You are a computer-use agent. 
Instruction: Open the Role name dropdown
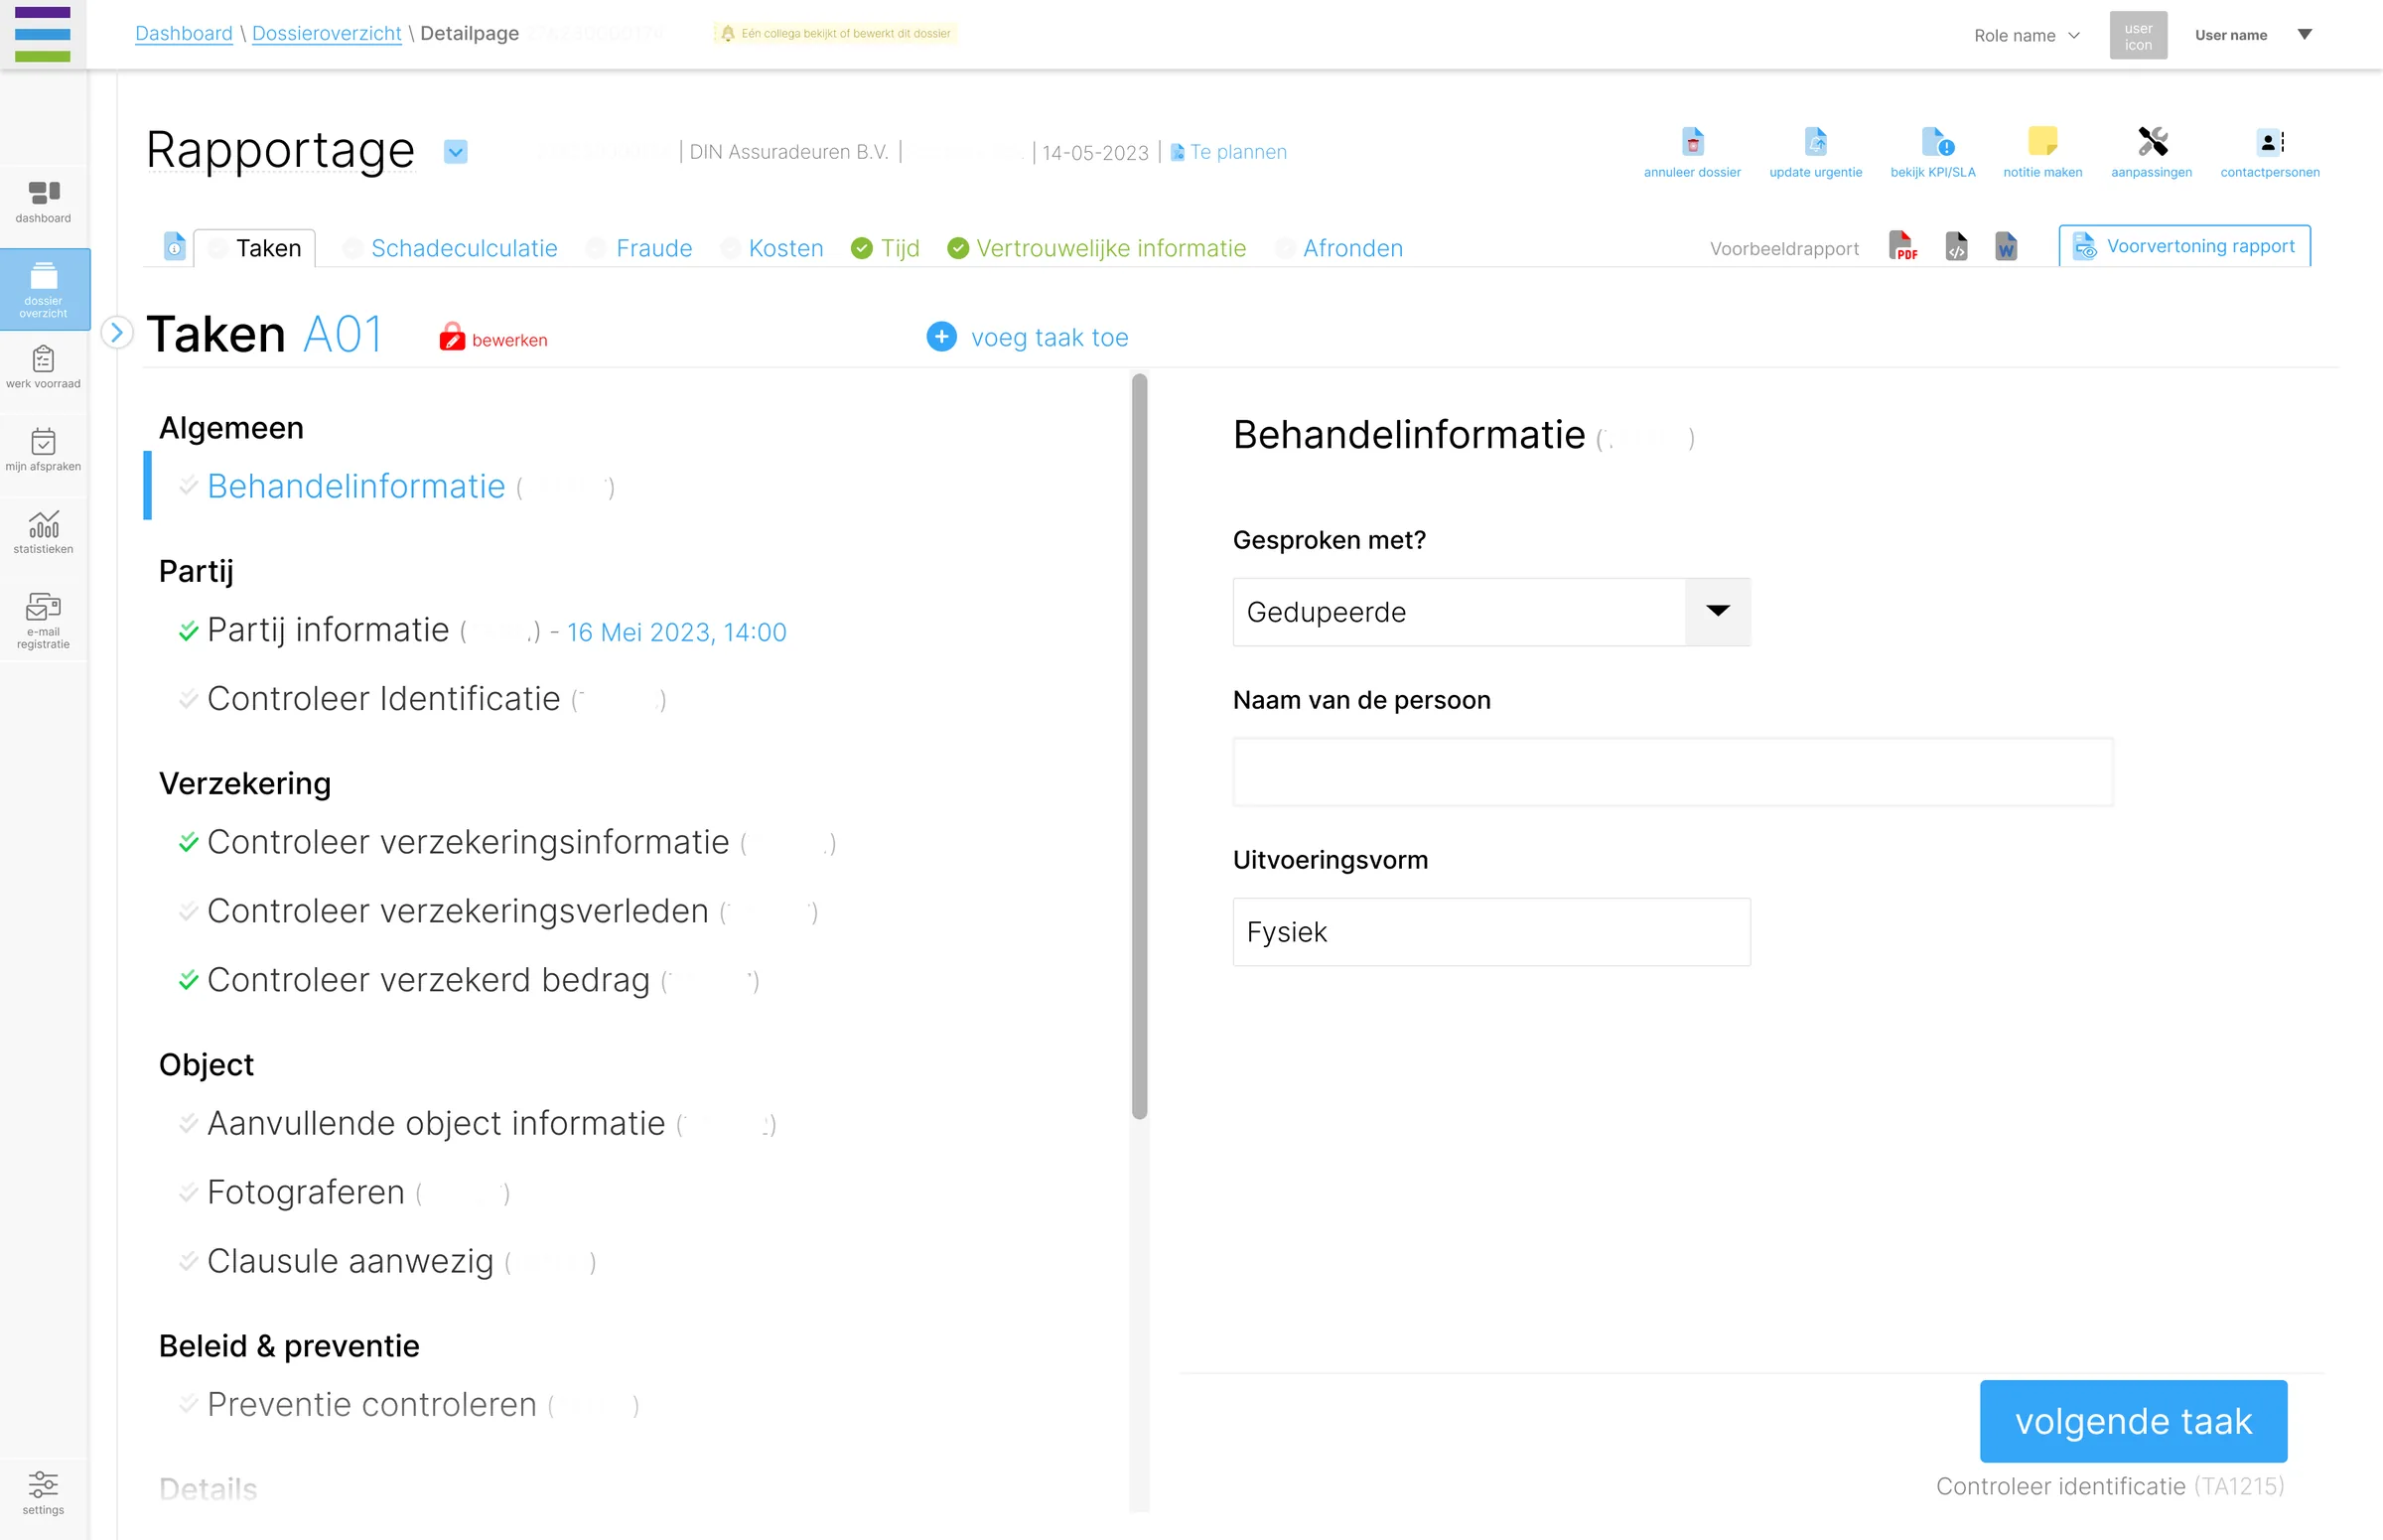pyautogui.click(x=2026, y=35)
